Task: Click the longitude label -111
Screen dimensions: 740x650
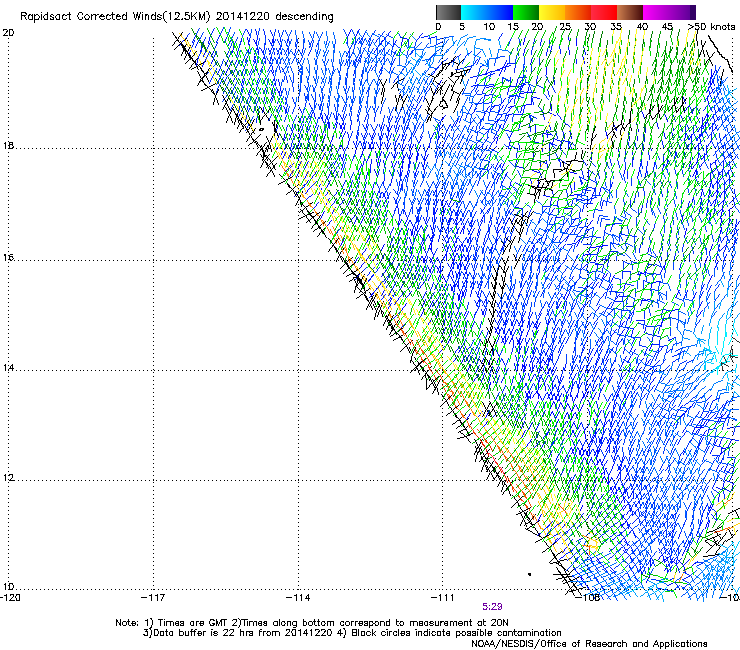Action: pyautogui.click(x=443, y=598)
